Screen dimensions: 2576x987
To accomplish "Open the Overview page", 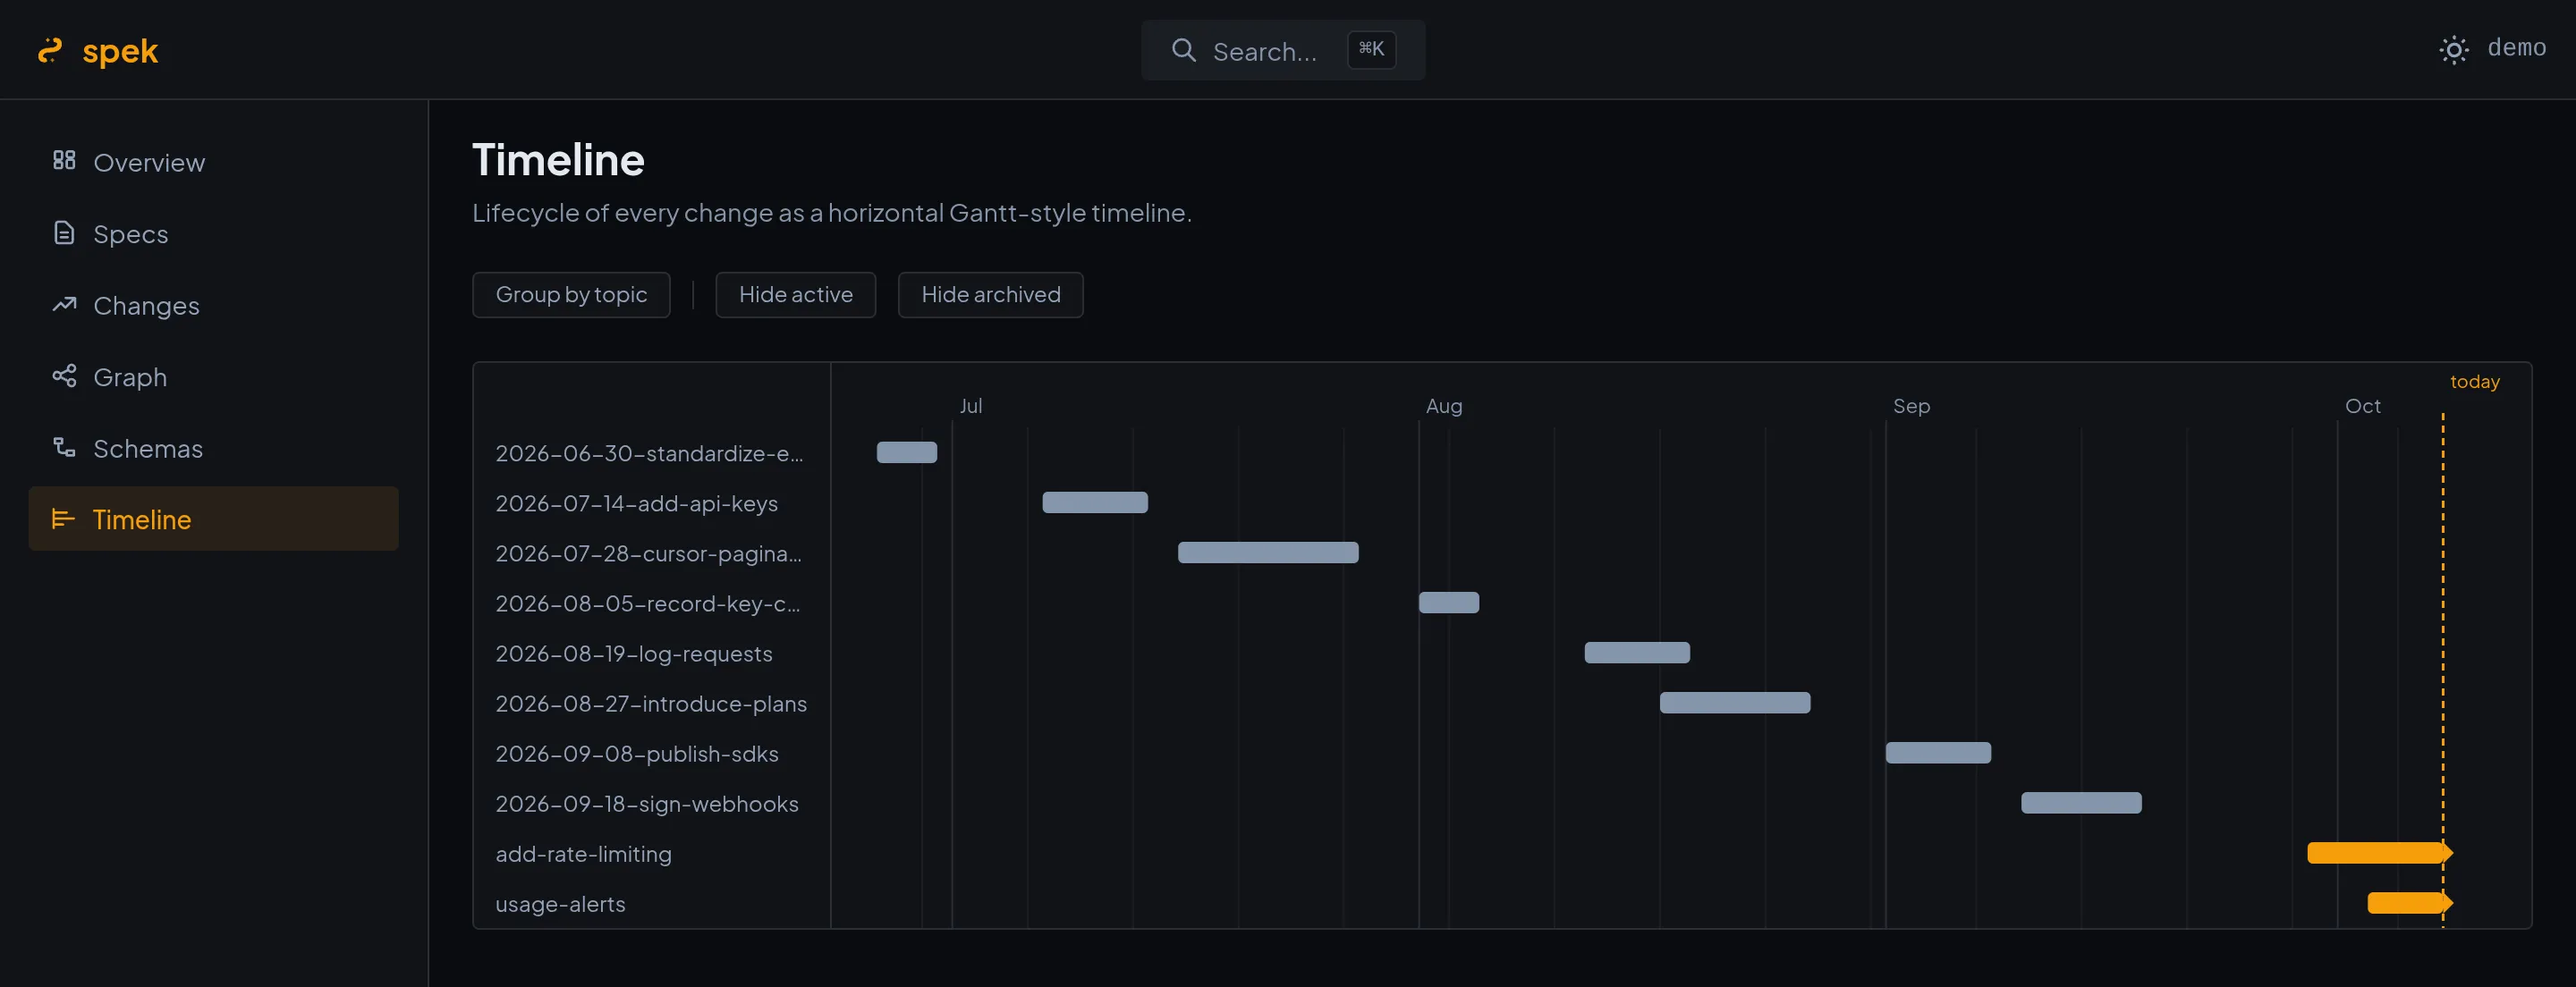I will click(213, 162).
